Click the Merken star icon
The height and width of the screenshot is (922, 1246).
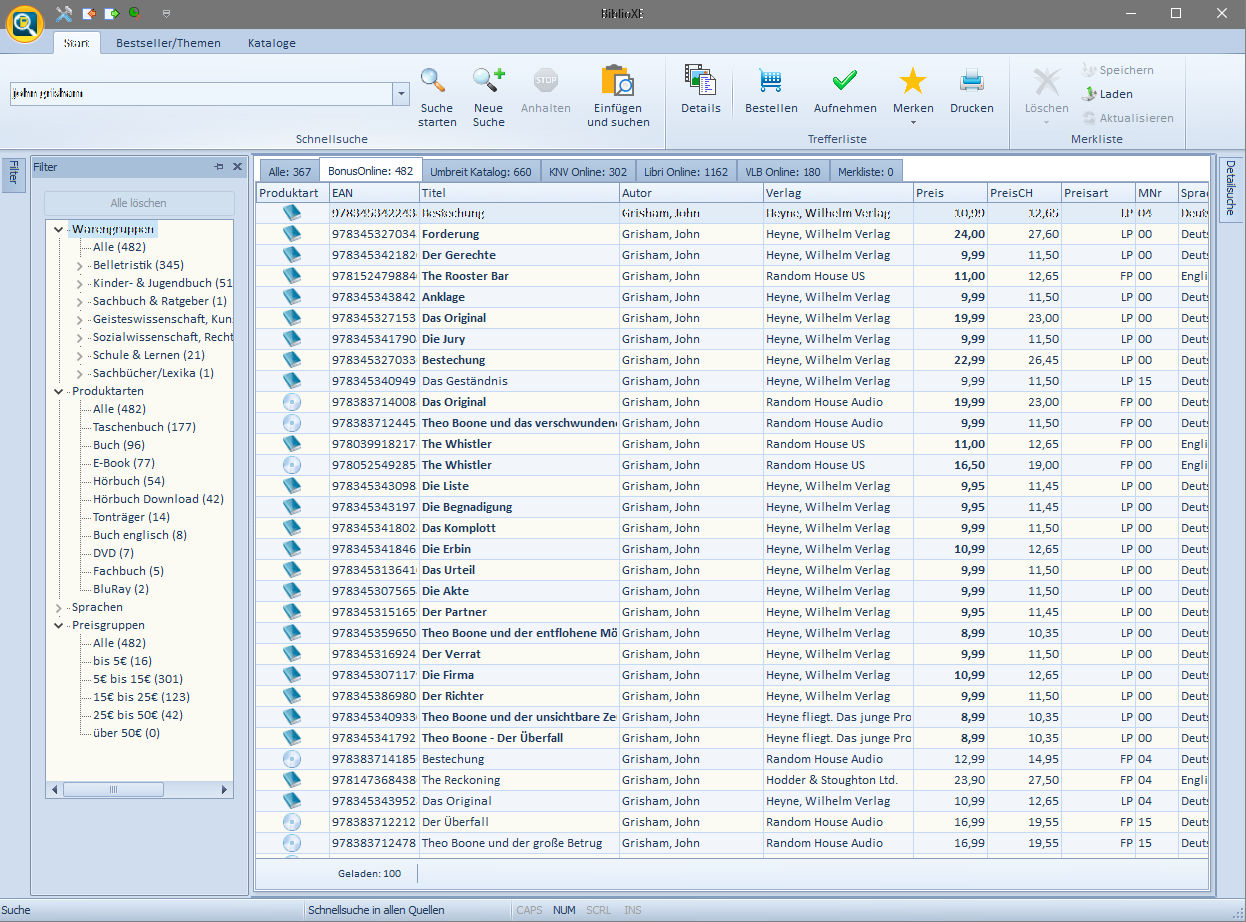[x=913, y=81]
